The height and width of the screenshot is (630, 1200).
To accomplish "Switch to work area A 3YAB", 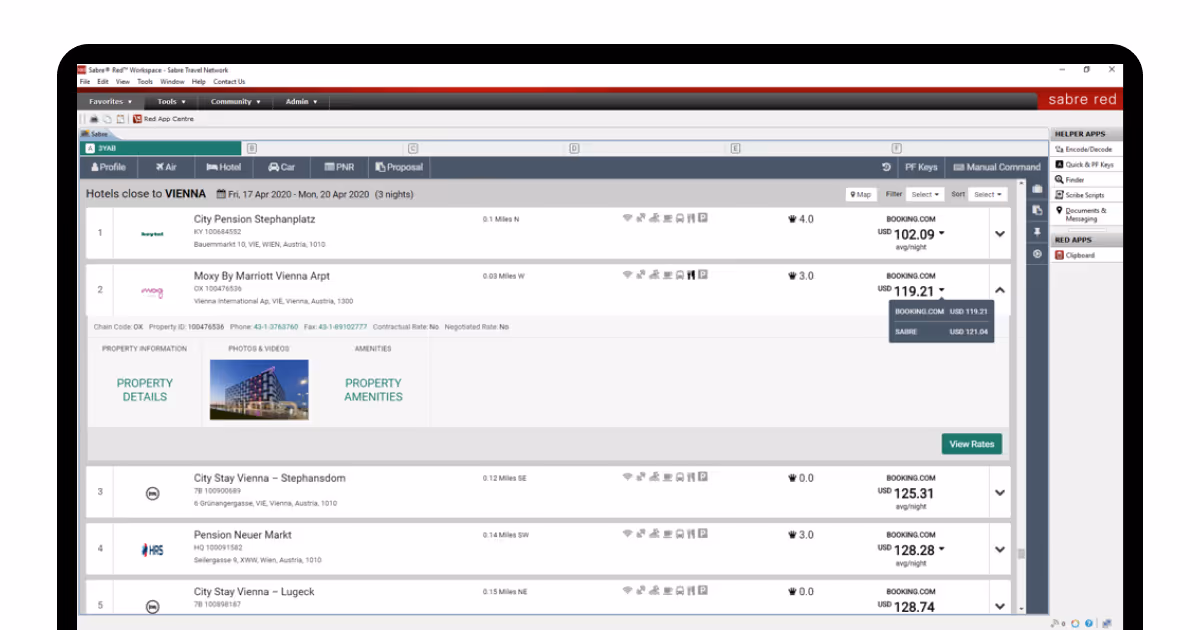I will point(160,148).
